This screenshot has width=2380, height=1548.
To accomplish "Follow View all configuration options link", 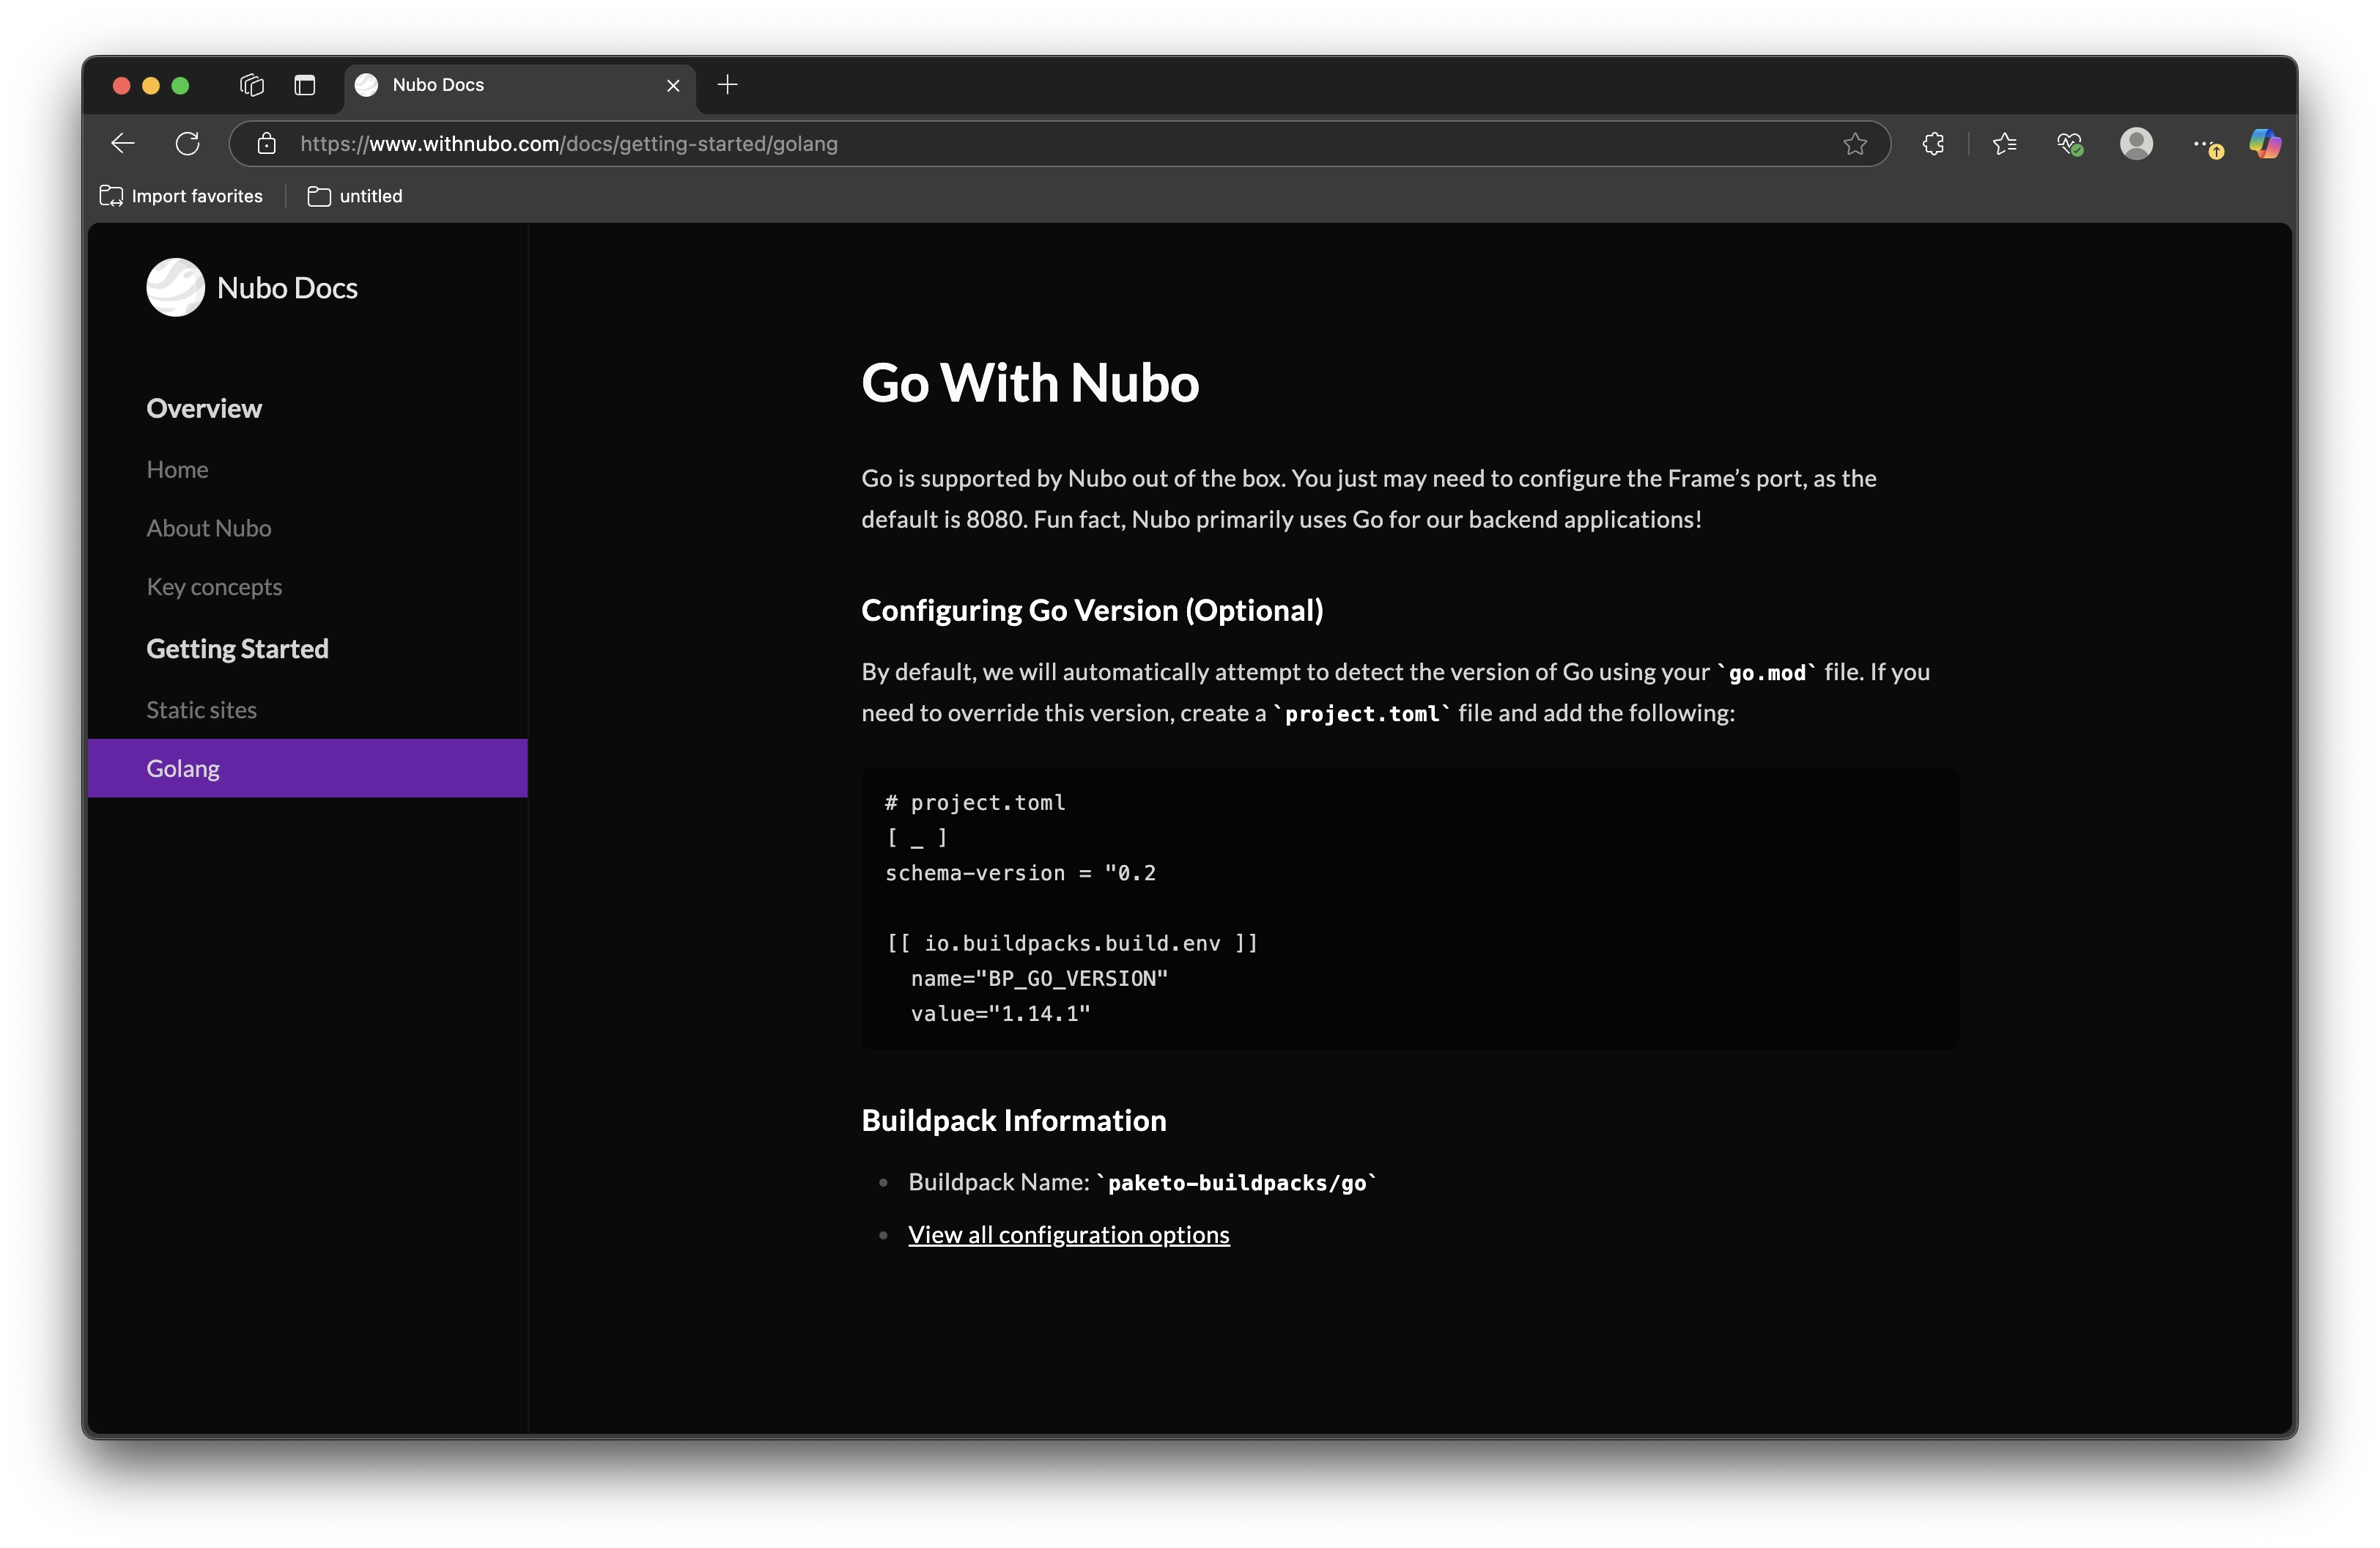I will tap(1068, 1235).
